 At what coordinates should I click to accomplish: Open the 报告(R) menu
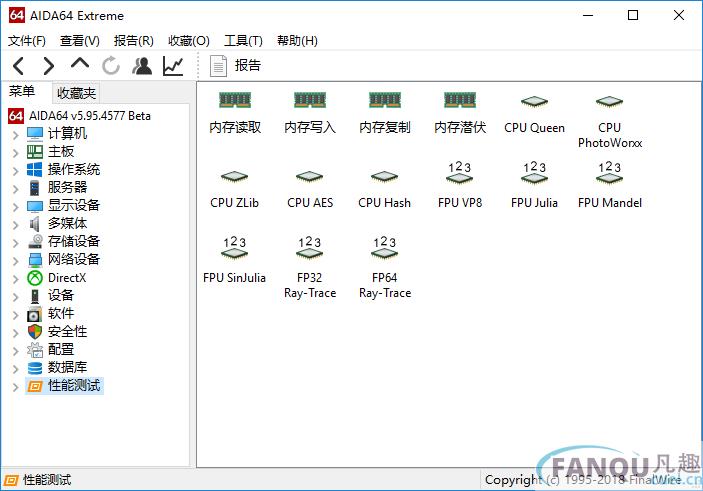[x=134, y=41]
